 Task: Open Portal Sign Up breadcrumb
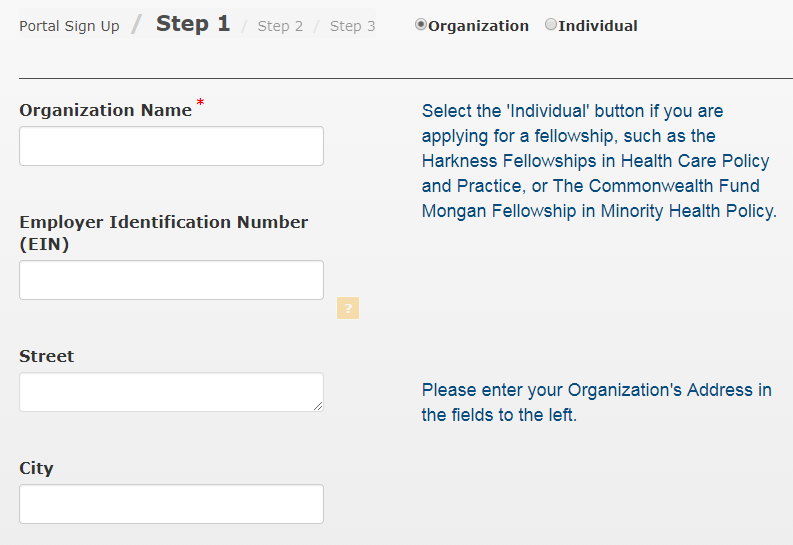point(69,26)
